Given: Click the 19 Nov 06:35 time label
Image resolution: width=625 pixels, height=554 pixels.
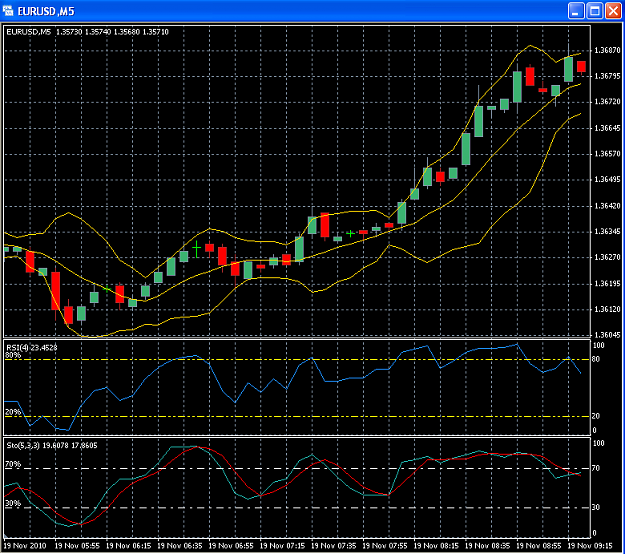Looking at the screenshot, I should pos(180,546).
